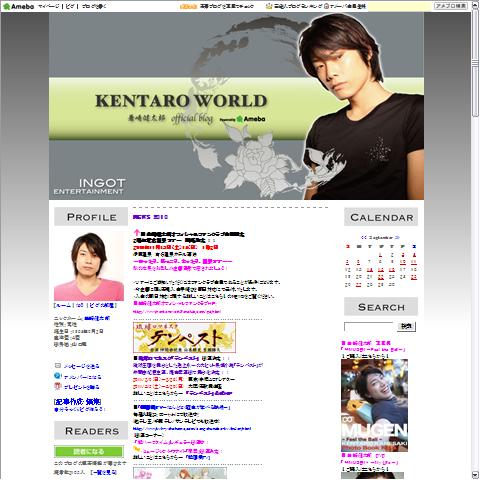Open calendar date 22
Screen dimensions: 480x480
coord(381,277)
